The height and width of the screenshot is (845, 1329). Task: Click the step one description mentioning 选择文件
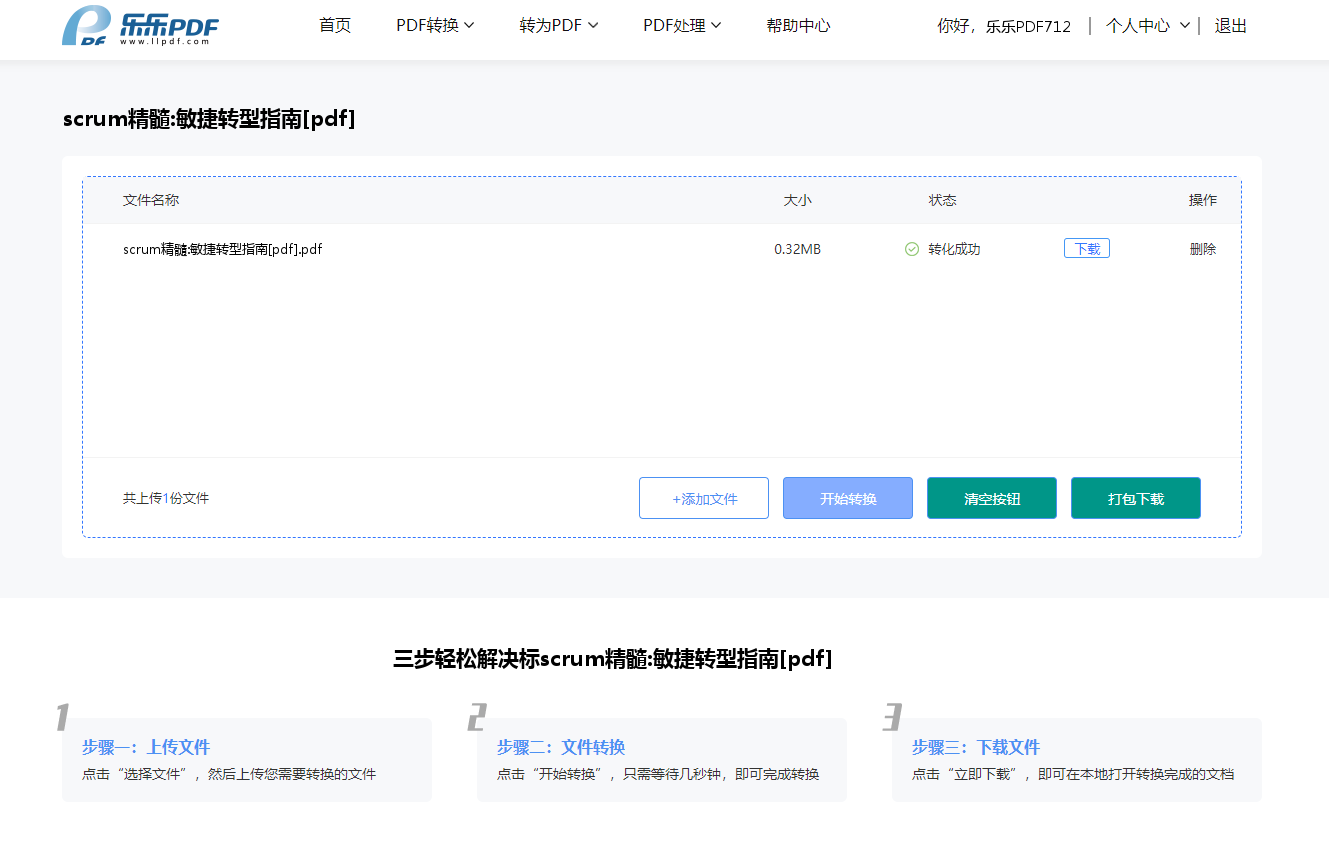(x=229, y=774)
